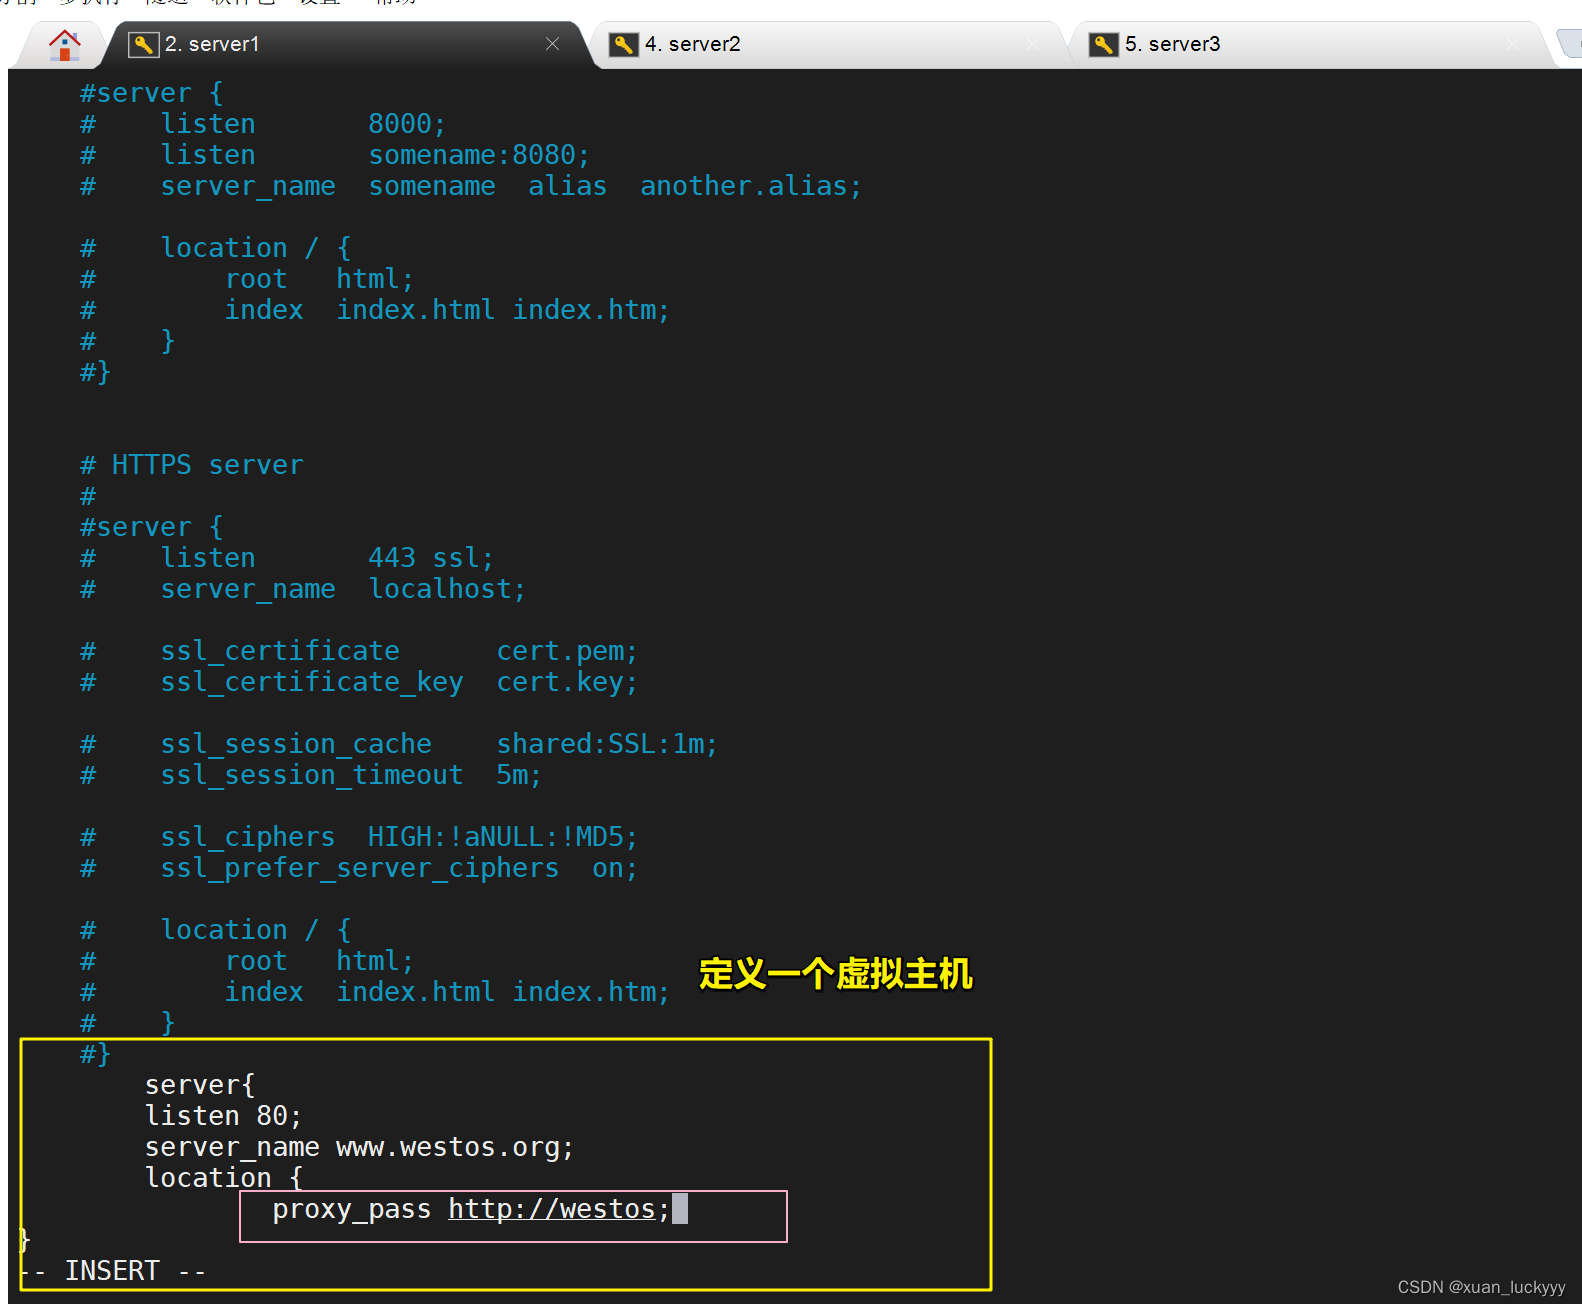Click the 'server_name www.westos.org;' line
1582x1307 pixels.
coord(359,1147)
